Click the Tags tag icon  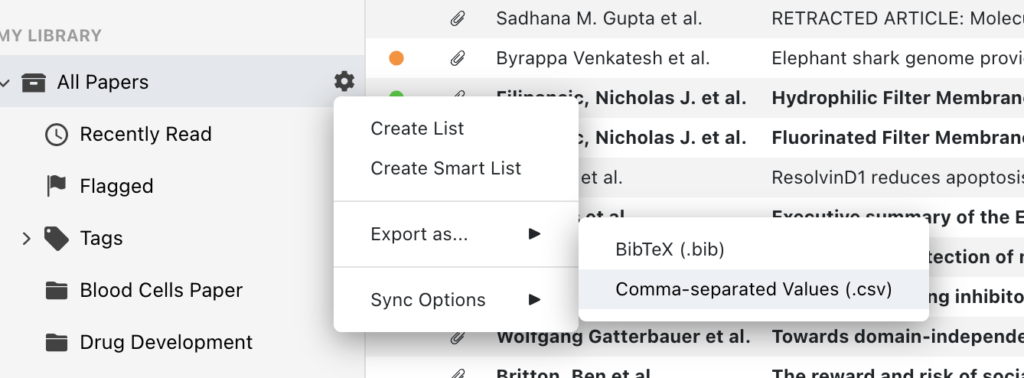pyautogui.click(x=57, y=238)
